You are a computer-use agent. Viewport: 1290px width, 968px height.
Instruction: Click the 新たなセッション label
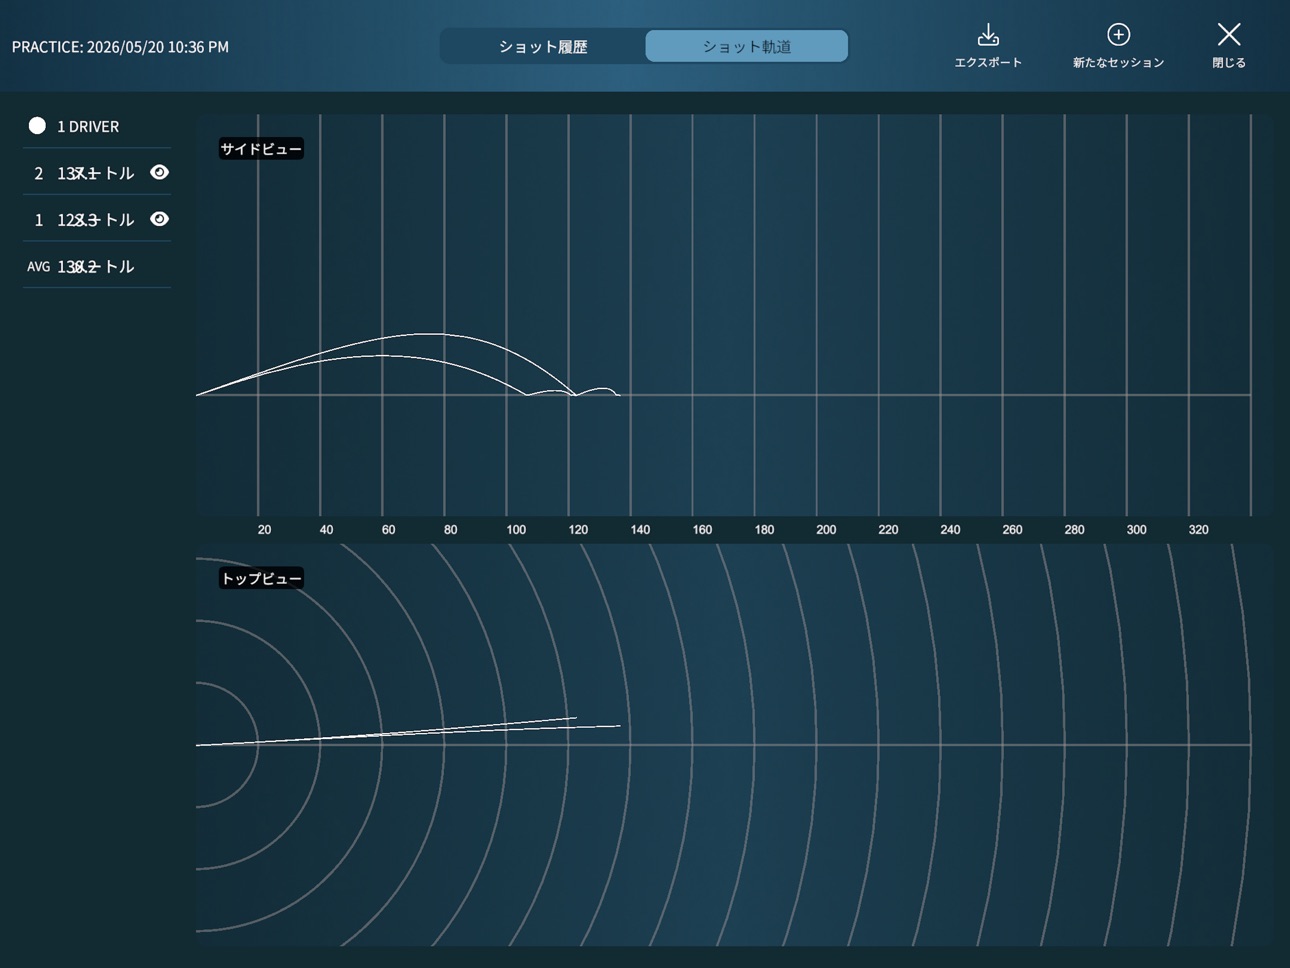point(1118,63)
